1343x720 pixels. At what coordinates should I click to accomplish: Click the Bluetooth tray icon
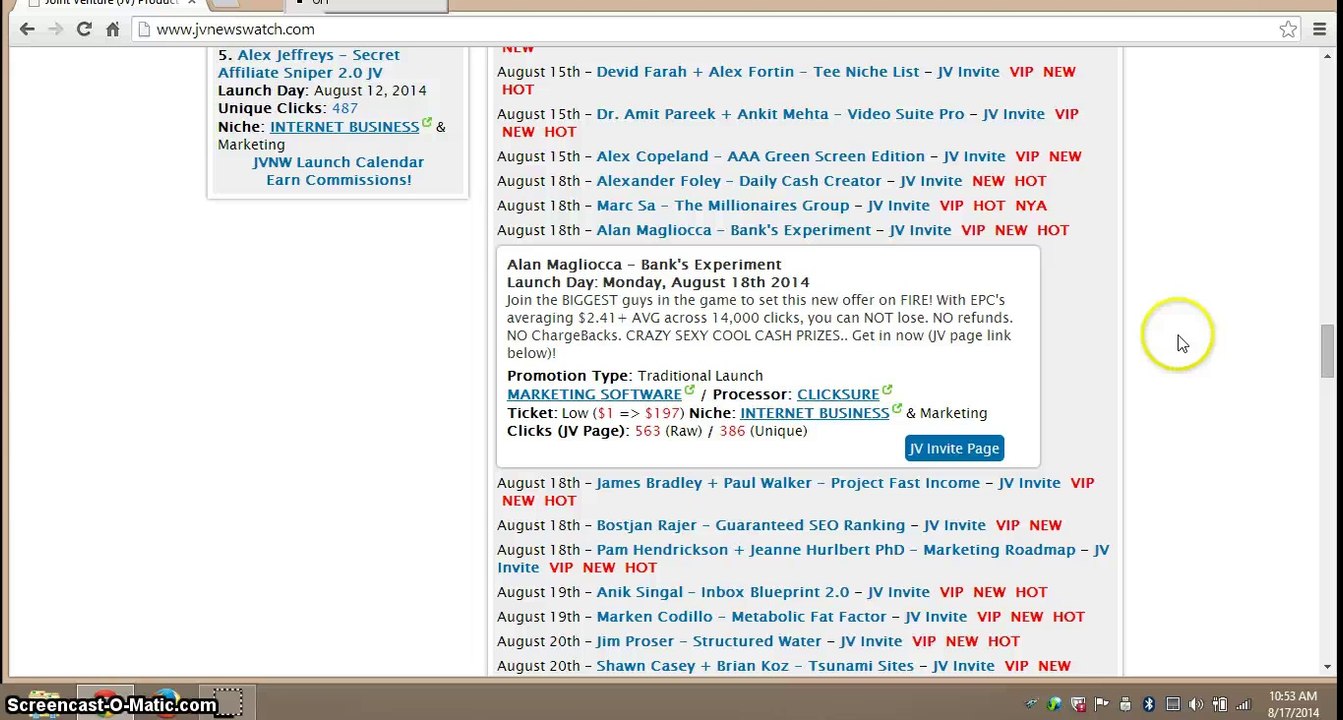tap(1149, 704)
